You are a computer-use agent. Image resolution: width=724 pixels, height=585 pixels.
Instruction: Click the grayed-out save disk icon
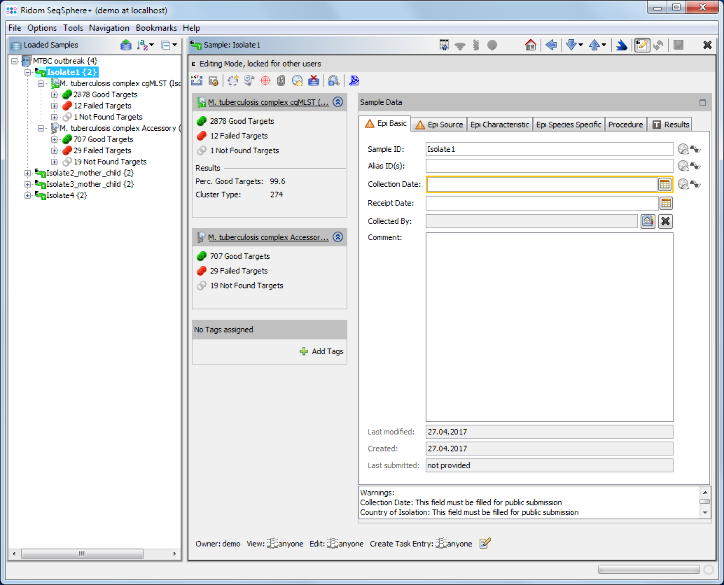click(678, 45)
